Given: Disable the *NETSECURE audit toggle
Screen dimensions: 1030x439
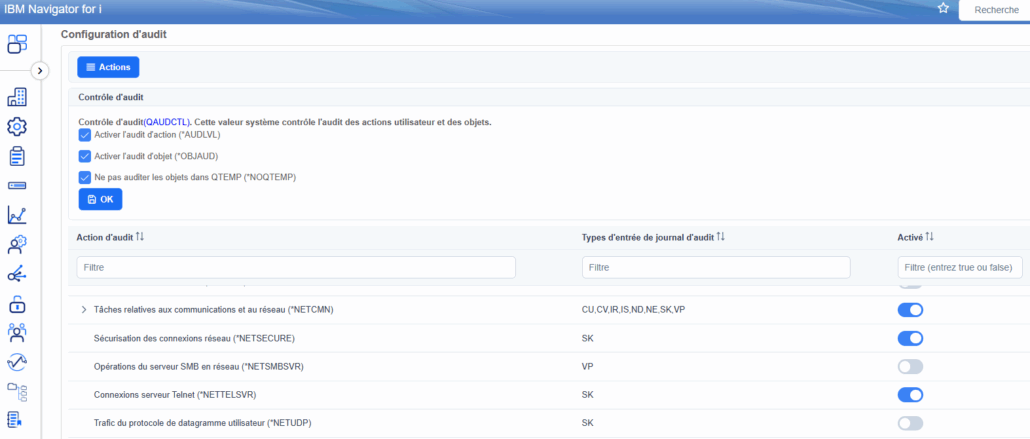Looking at the screenshot, I should (910, 338).
